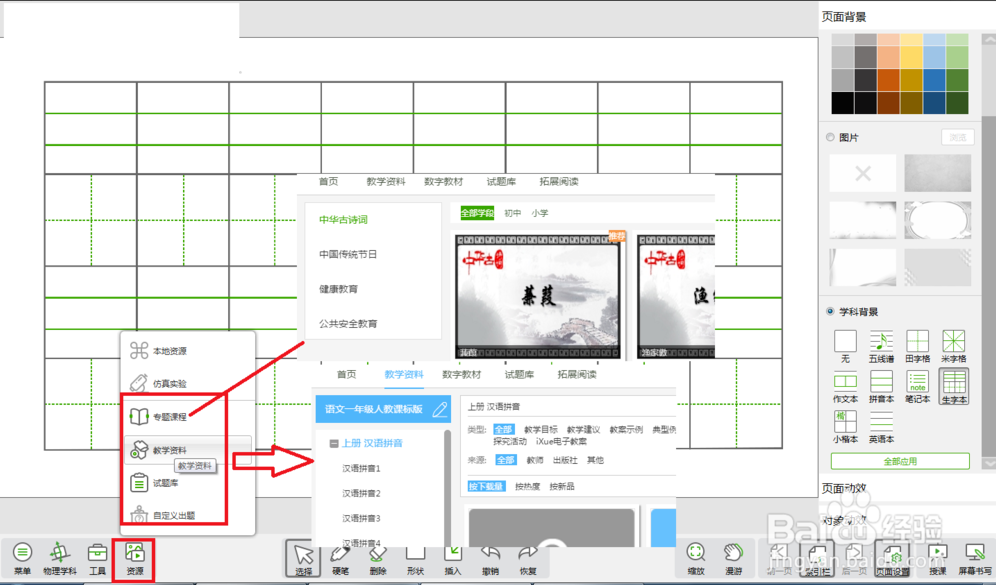Activate the 选择 select arrow tool
996x585 pixels.
[304, 558]
